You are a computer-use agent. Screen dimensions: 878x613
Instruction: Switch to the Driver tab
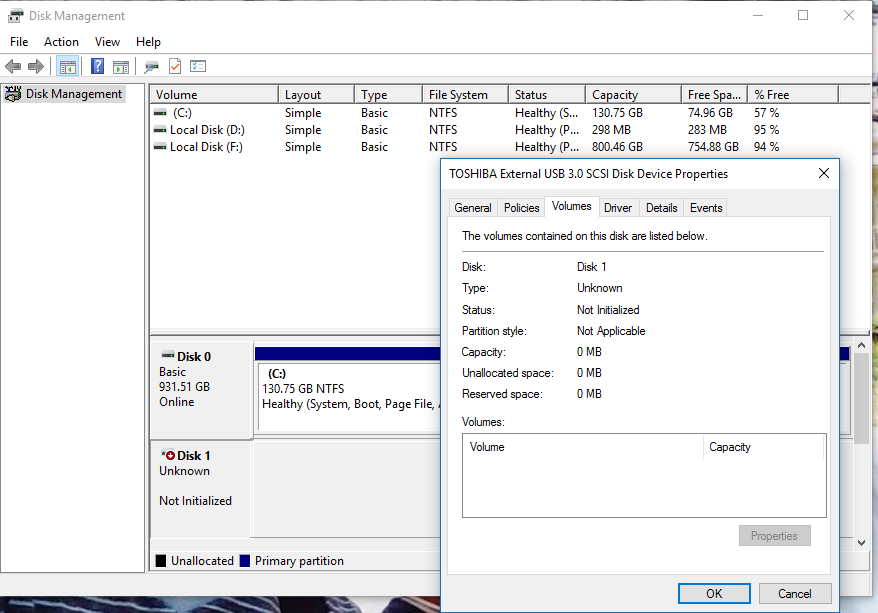[x=618, y=208]
